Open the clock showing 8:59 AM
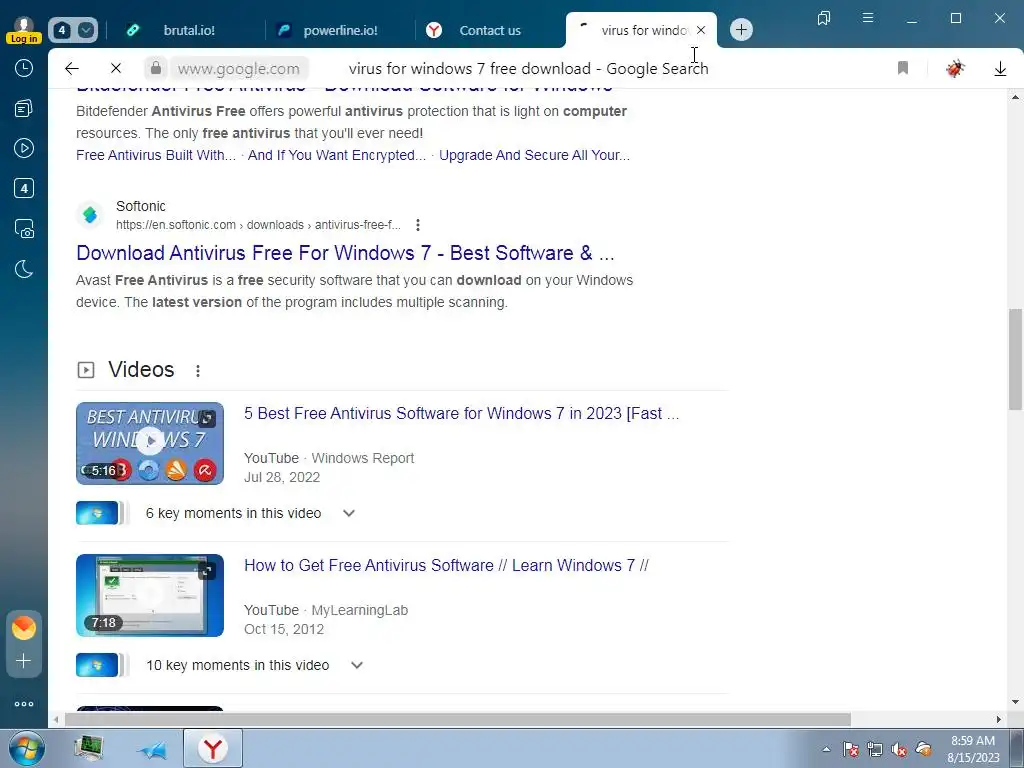Viewport: 1024px width, 768px height. click(x=973, y=749)
